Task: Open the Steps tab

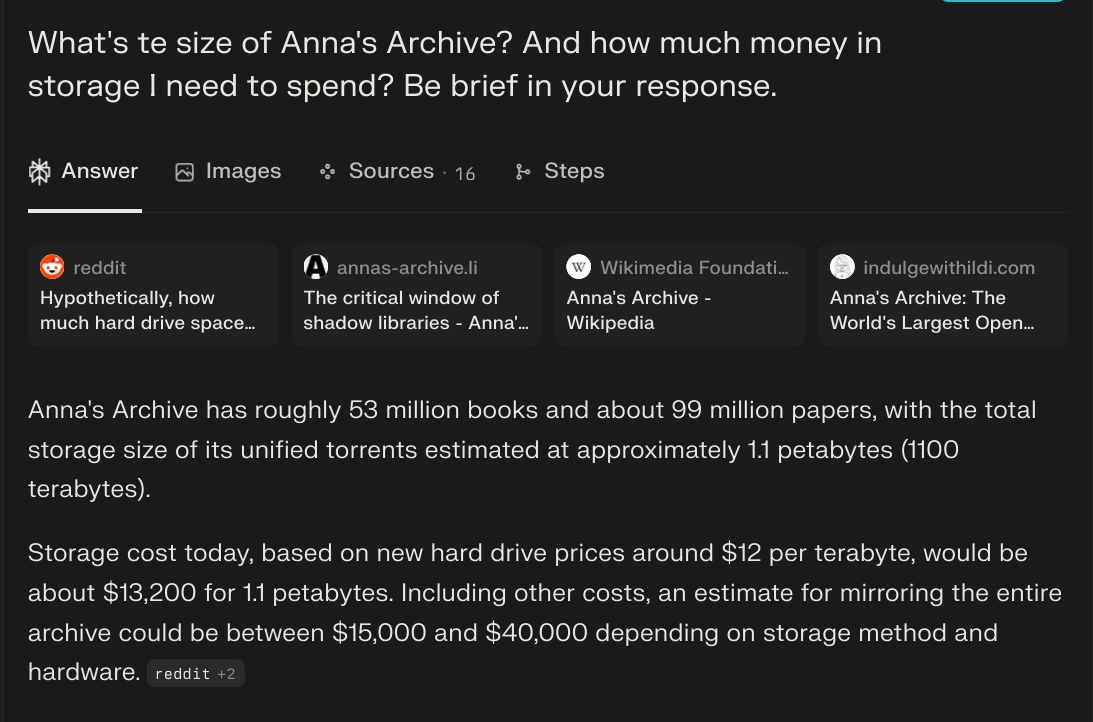Action: (x=560, y=171)
